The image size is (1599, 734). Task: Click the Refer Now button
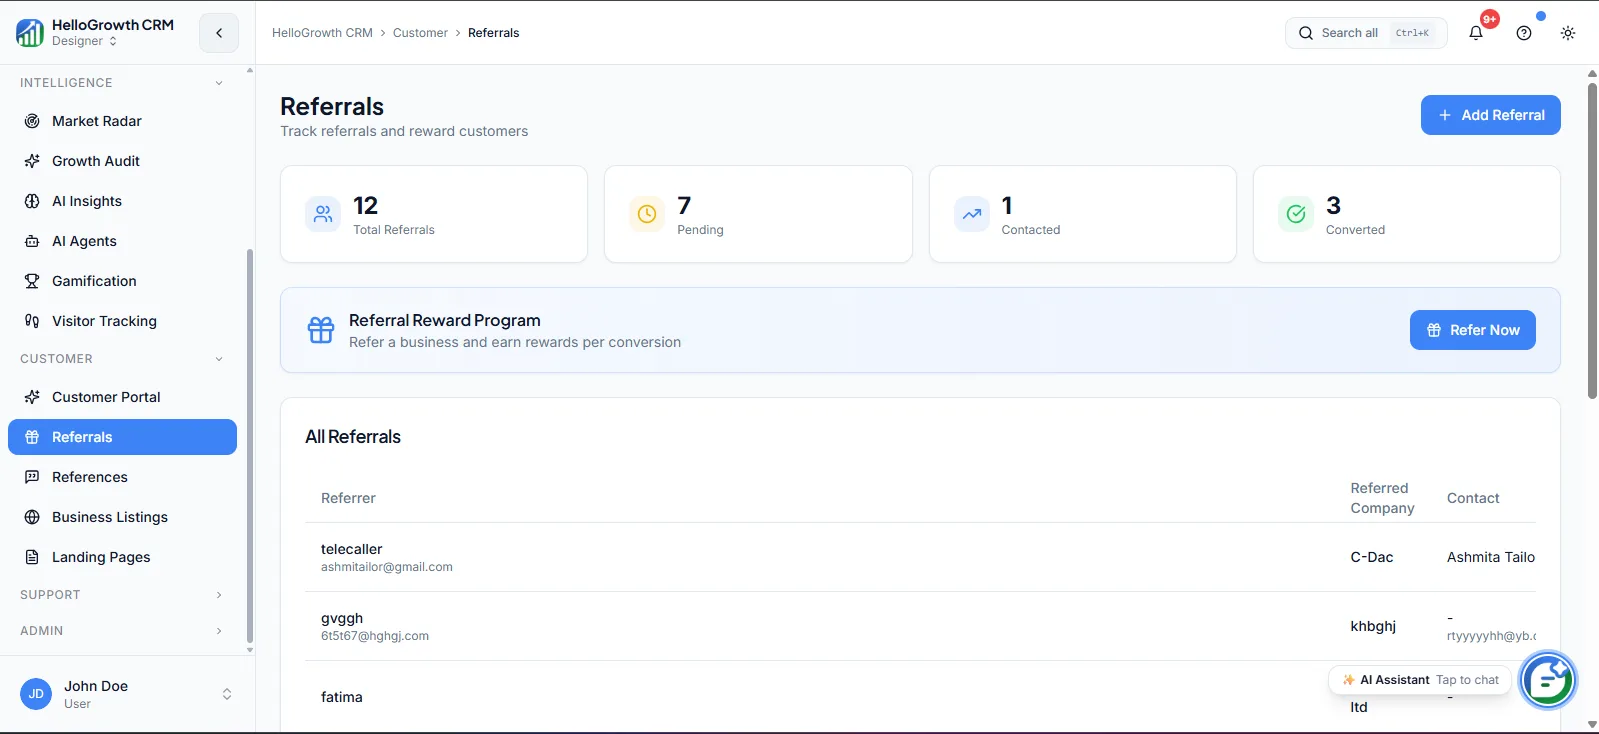(1472, 330)
